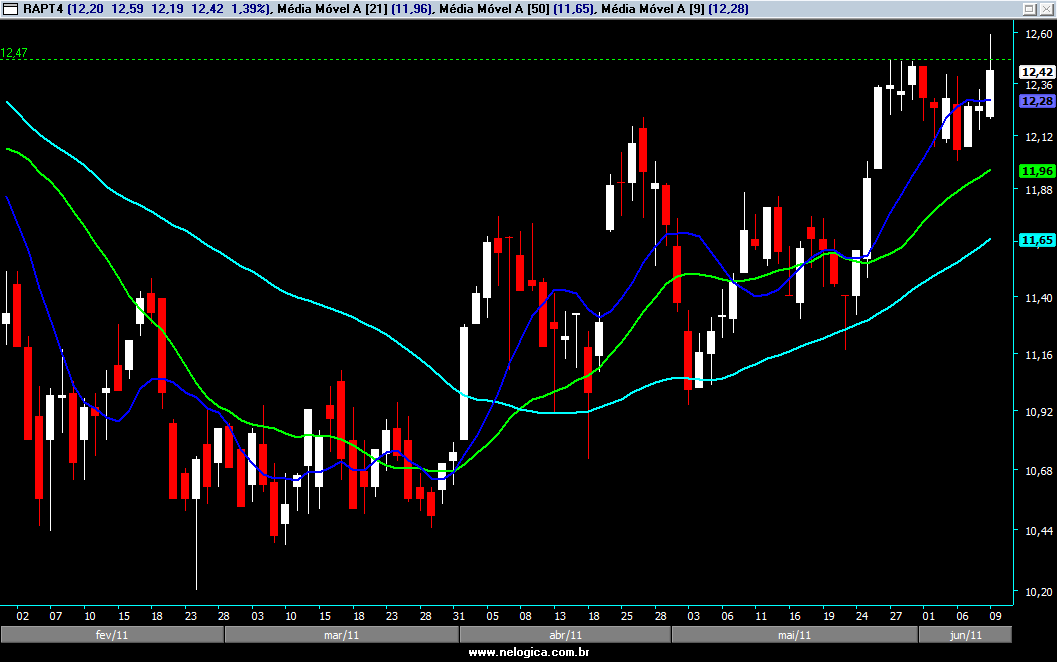Select the RAPT4 ticker text in title

tap(42, 9)
